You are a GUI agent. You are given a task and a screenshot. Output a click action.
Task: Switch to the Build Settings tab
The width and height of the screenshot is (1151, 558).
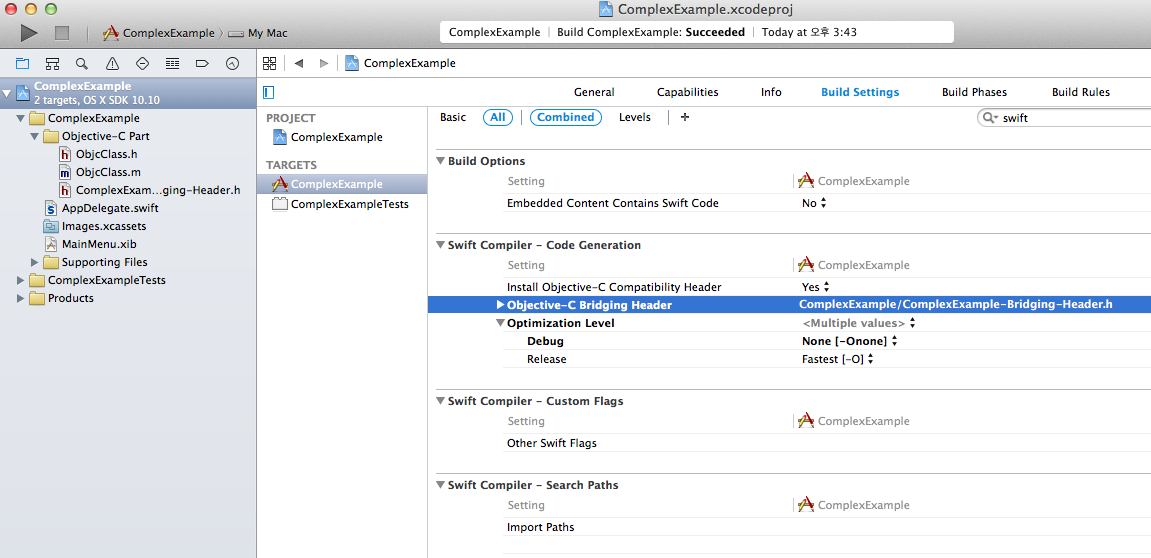click(860, 93)
